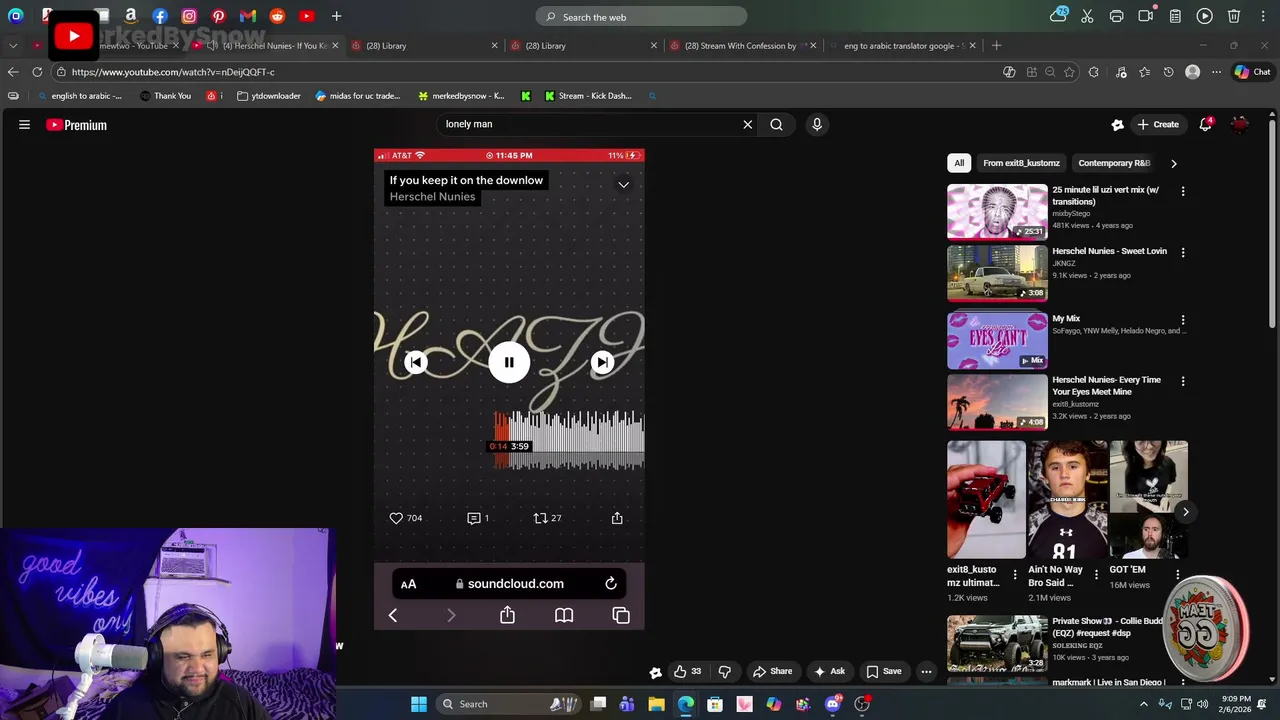Open a new browser tab
The width and height of the screenshot is (1280, 720).
pos(997,45)
